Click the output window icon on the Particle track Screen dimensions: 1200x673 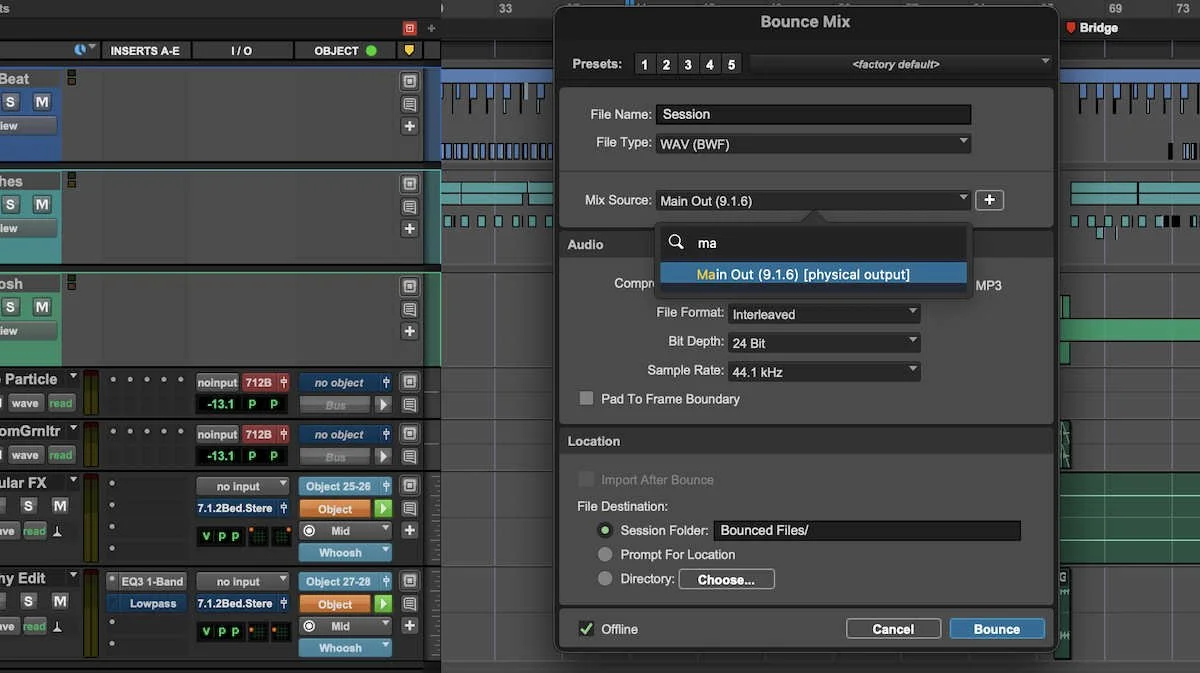click(x=409, y=382)
